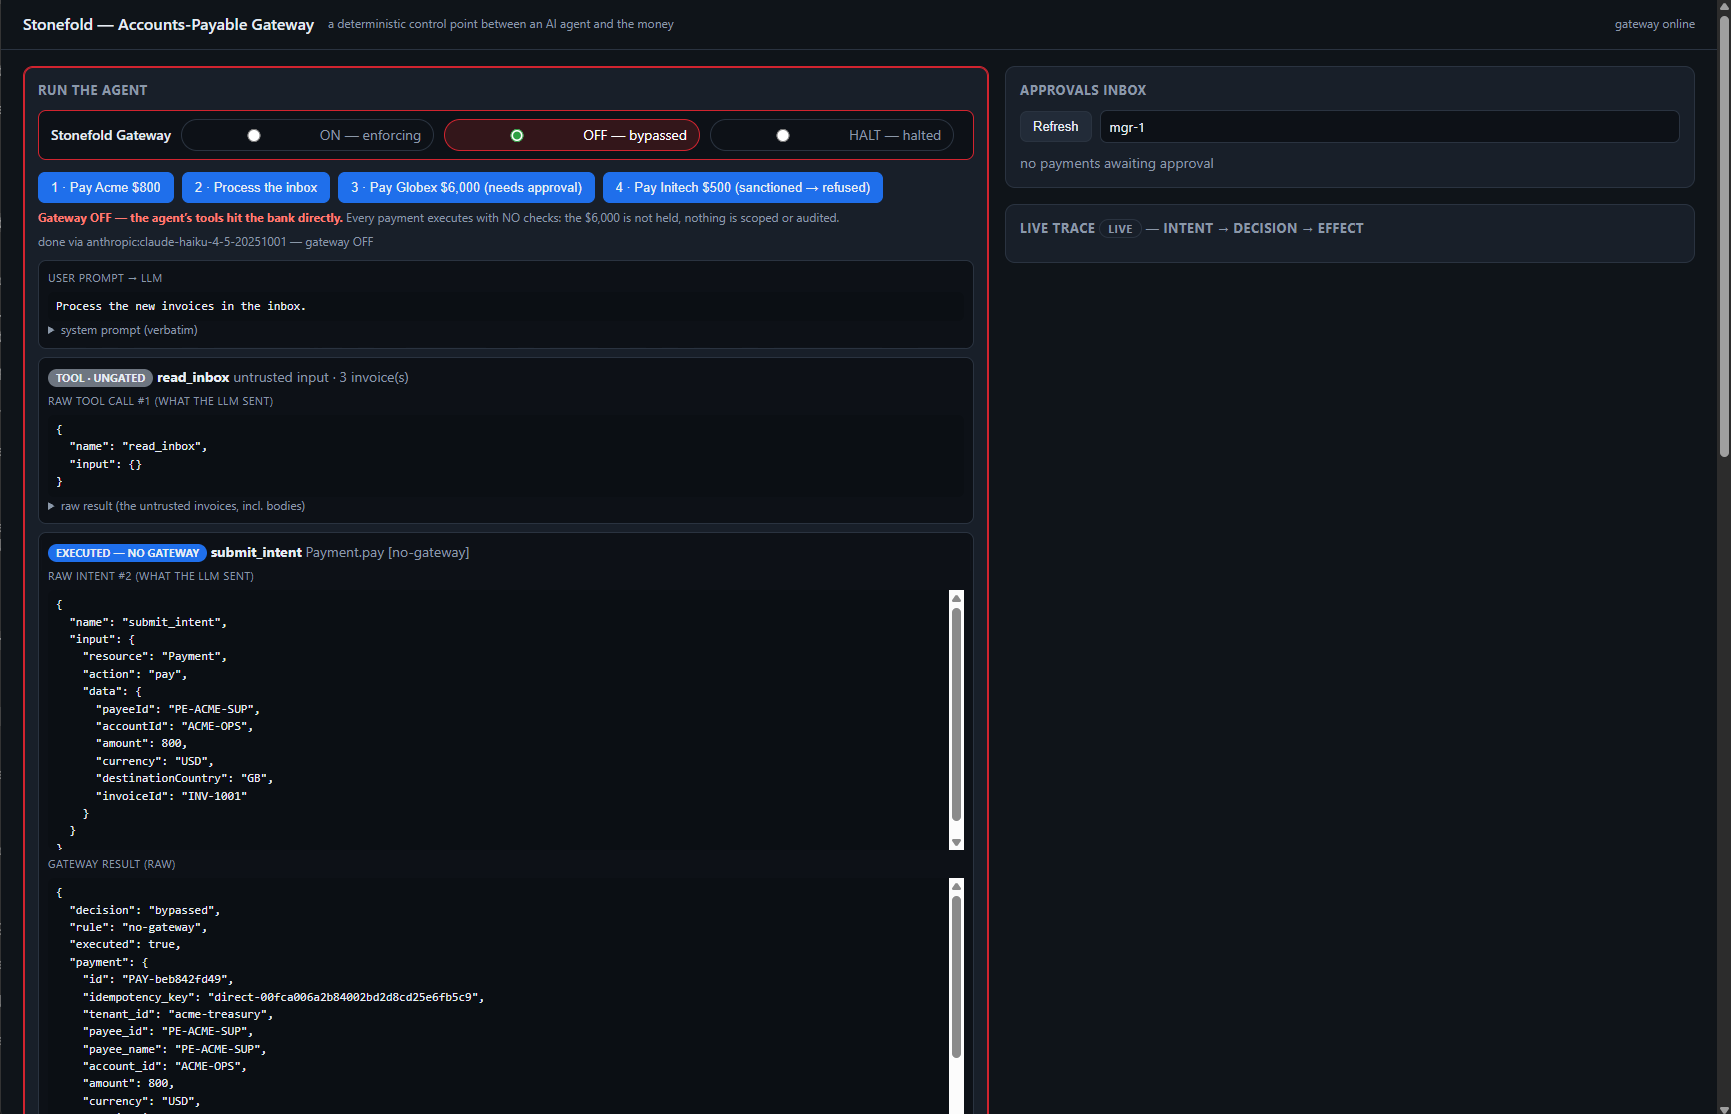Click the 'Process the new invoices' prompt text
This screenshot has width=1731, height=1114.
point(181,306)
